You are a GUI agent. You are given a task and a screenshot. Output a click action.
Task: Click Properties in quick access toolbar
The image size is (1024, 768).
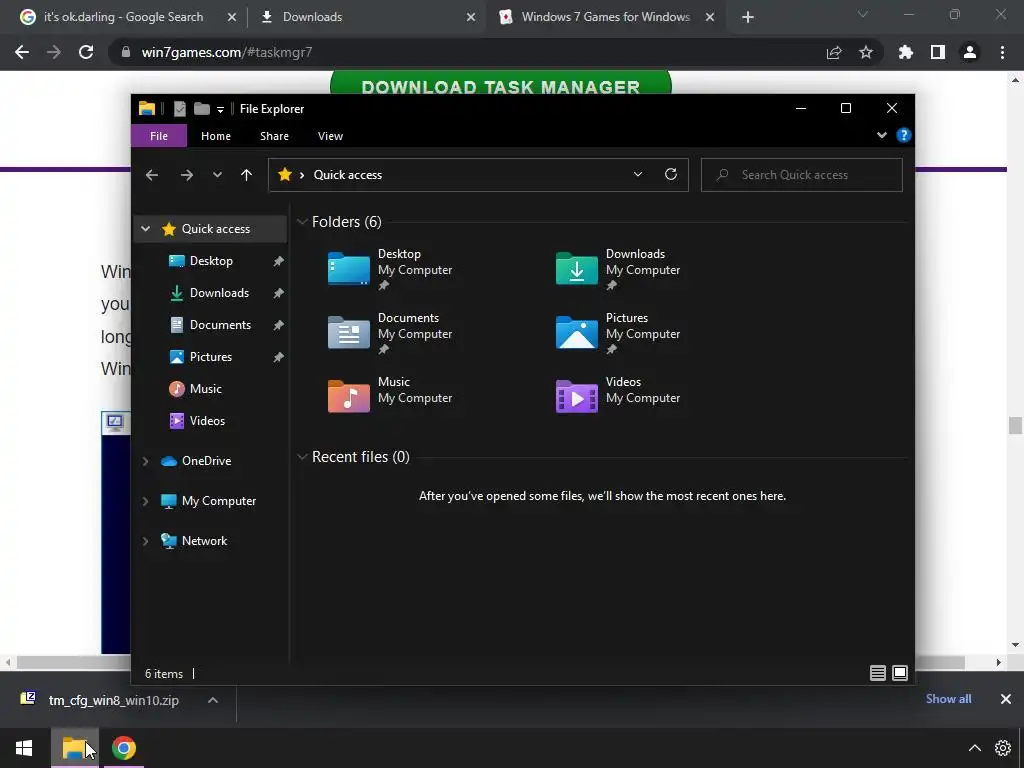pos(180,108)
